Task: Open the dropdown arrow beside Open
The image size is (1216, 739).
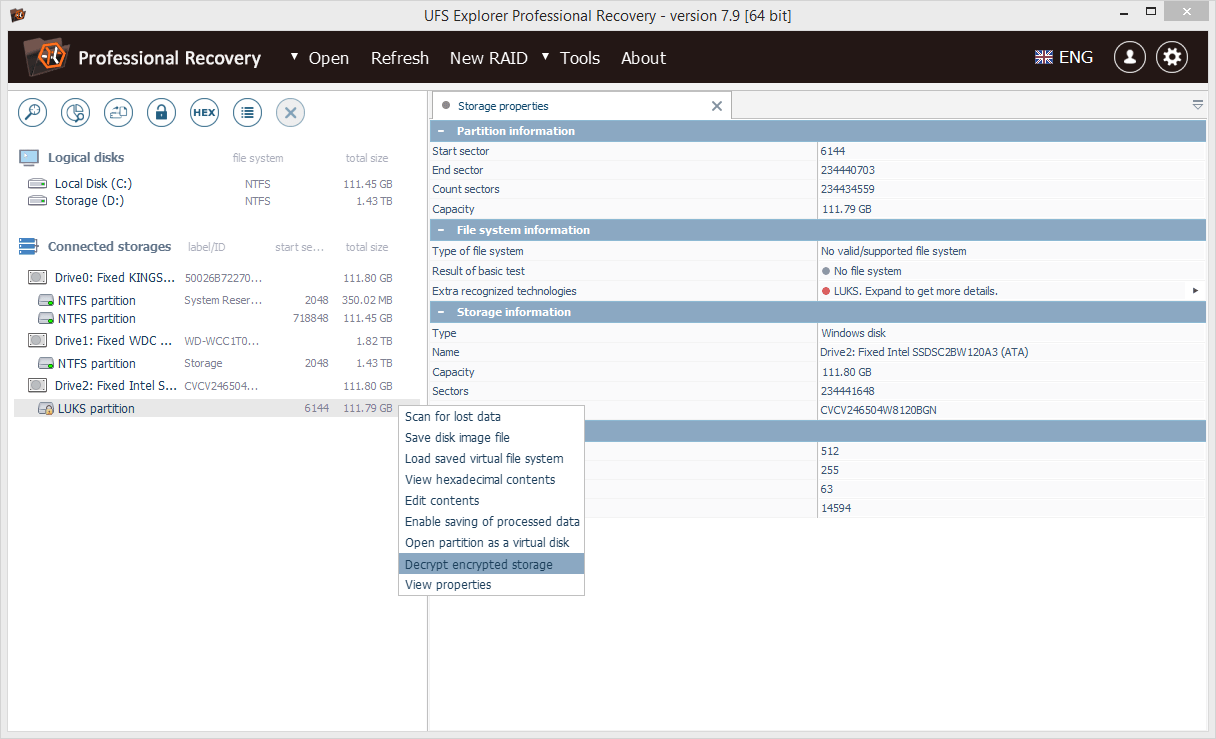Action: 294,56
